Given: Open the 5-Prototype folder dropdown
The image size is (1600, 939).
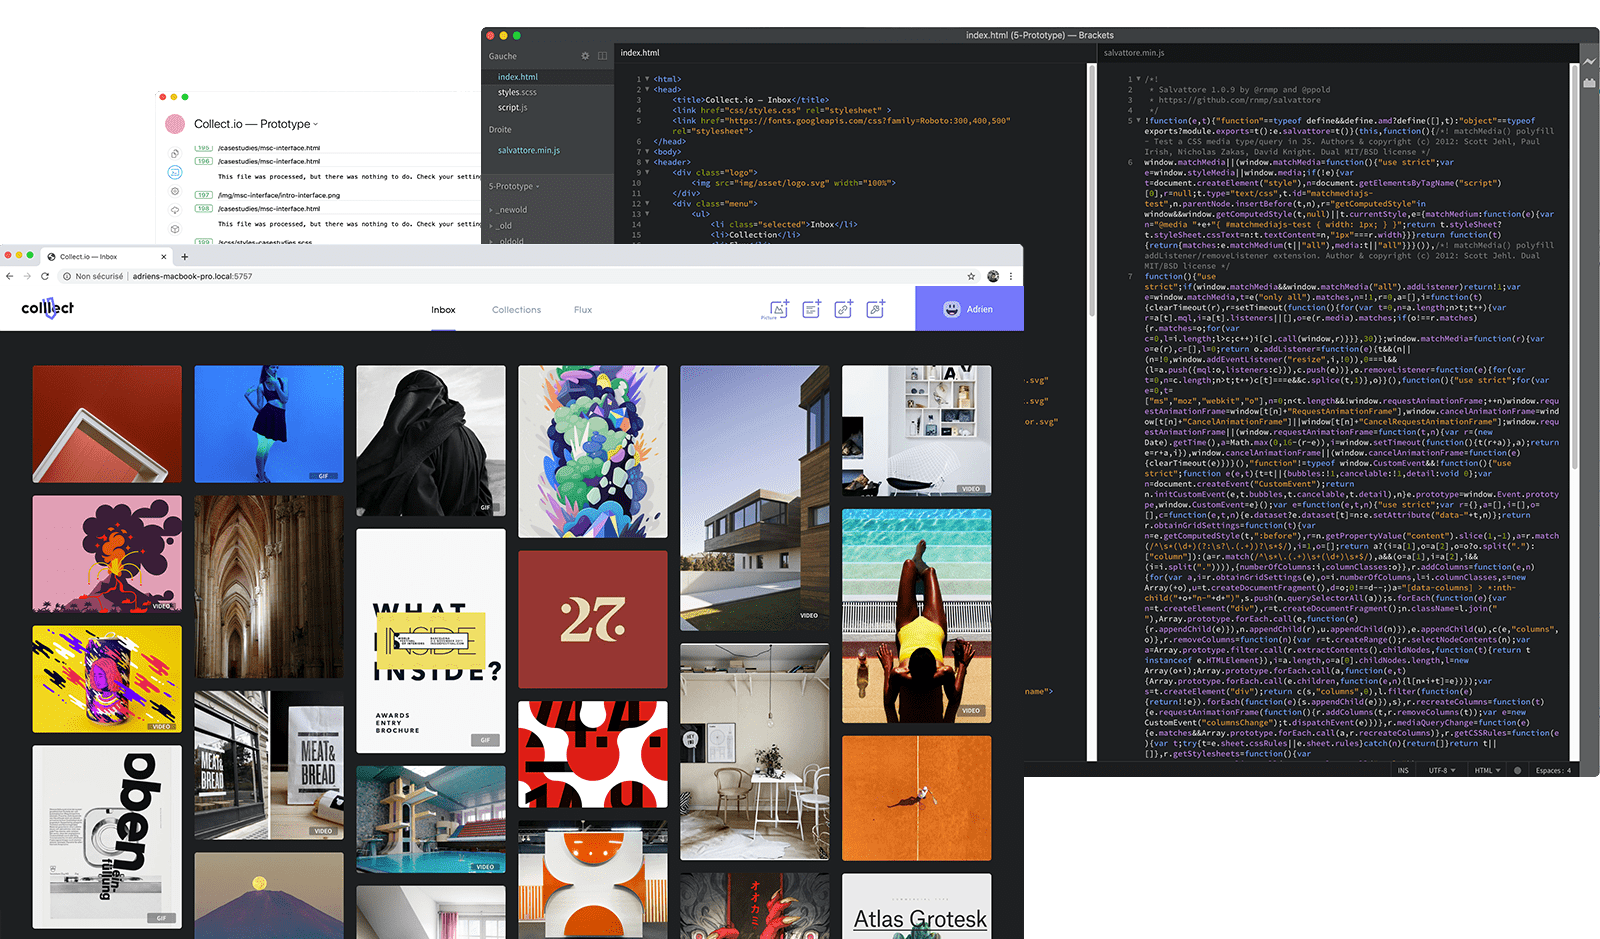Looking at the screenshot, I should pyautogui.click(x=514, y=186).
